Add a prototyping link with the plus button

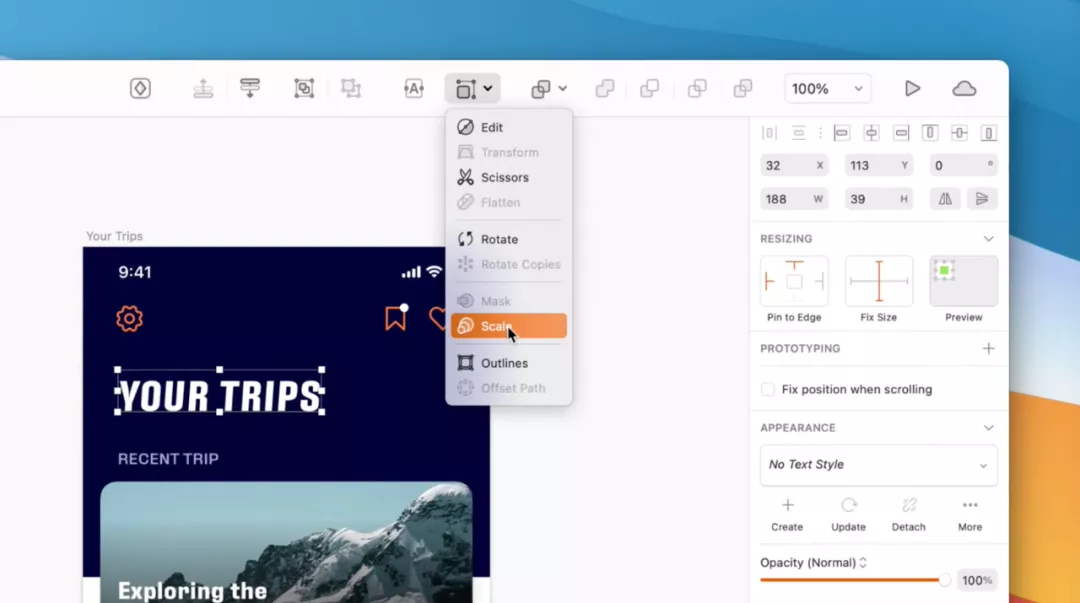click(988, 349)
